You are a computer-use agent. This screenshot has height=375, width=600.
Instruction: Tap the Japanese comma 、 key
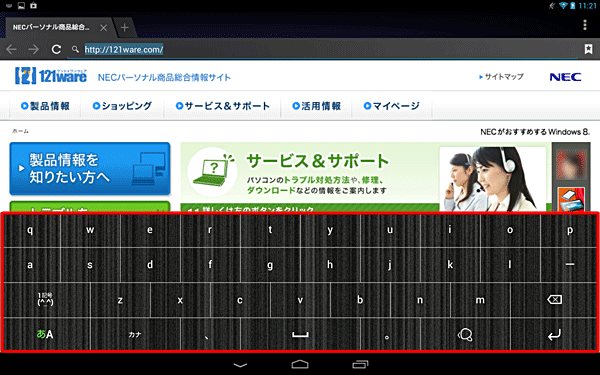coord(210,334)
